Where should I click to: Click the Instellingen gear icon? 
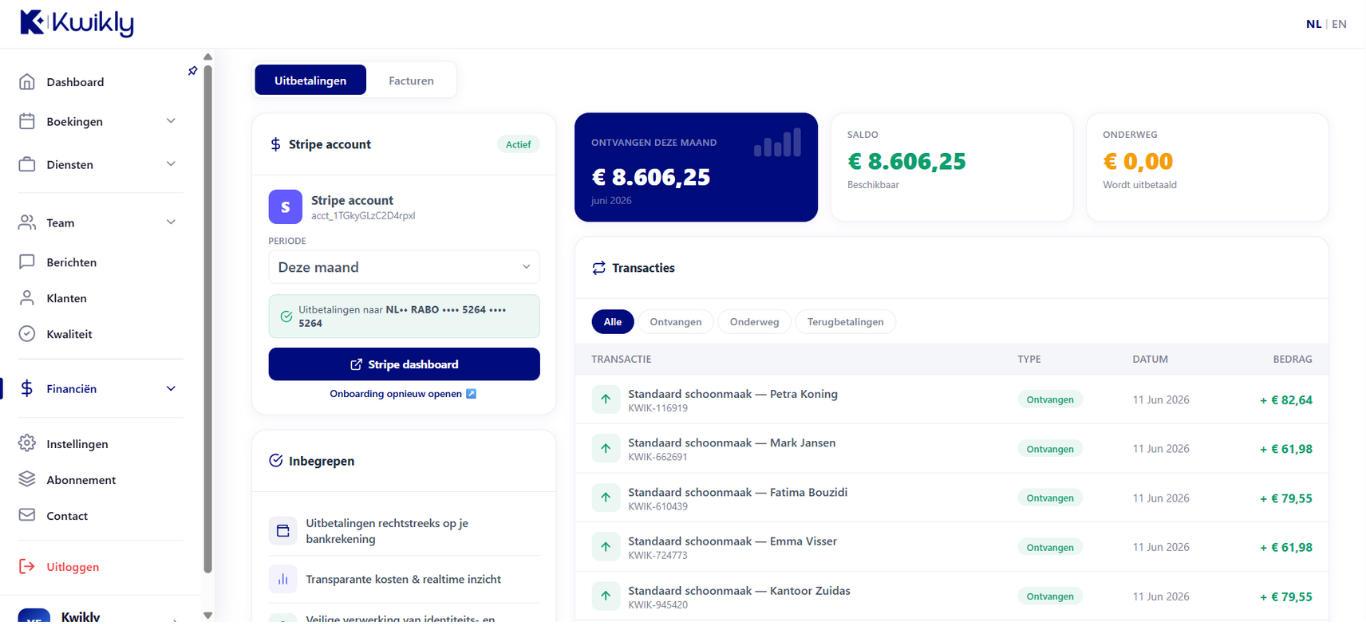click(27, 444)
